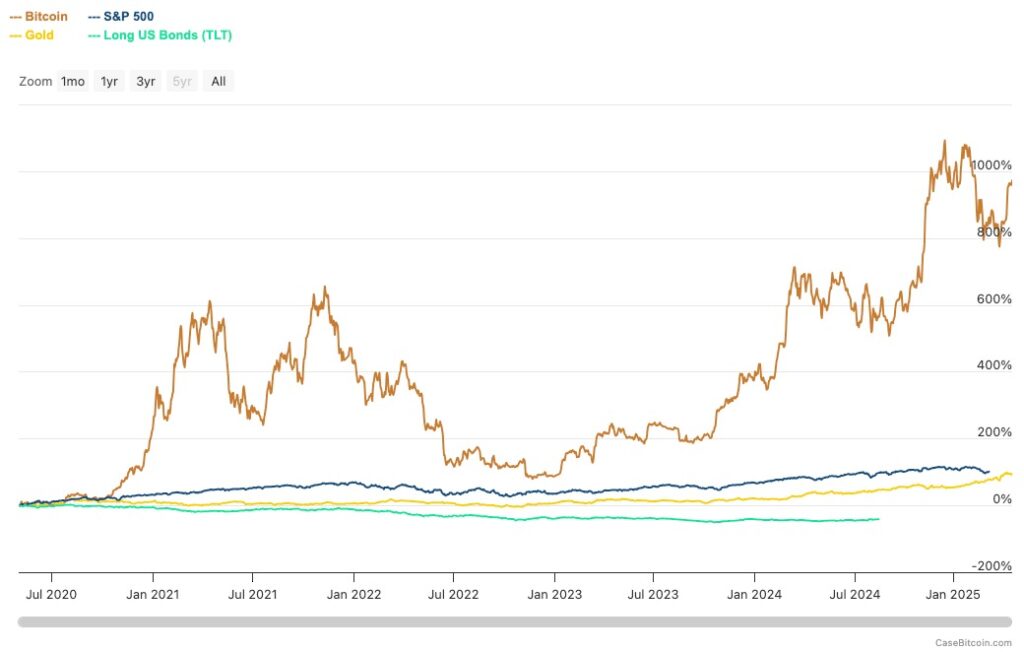Click the Jul 2020 axis label
Viewport: 1024px width, 652px height.
pyautogui.click(x=51, y=595)
